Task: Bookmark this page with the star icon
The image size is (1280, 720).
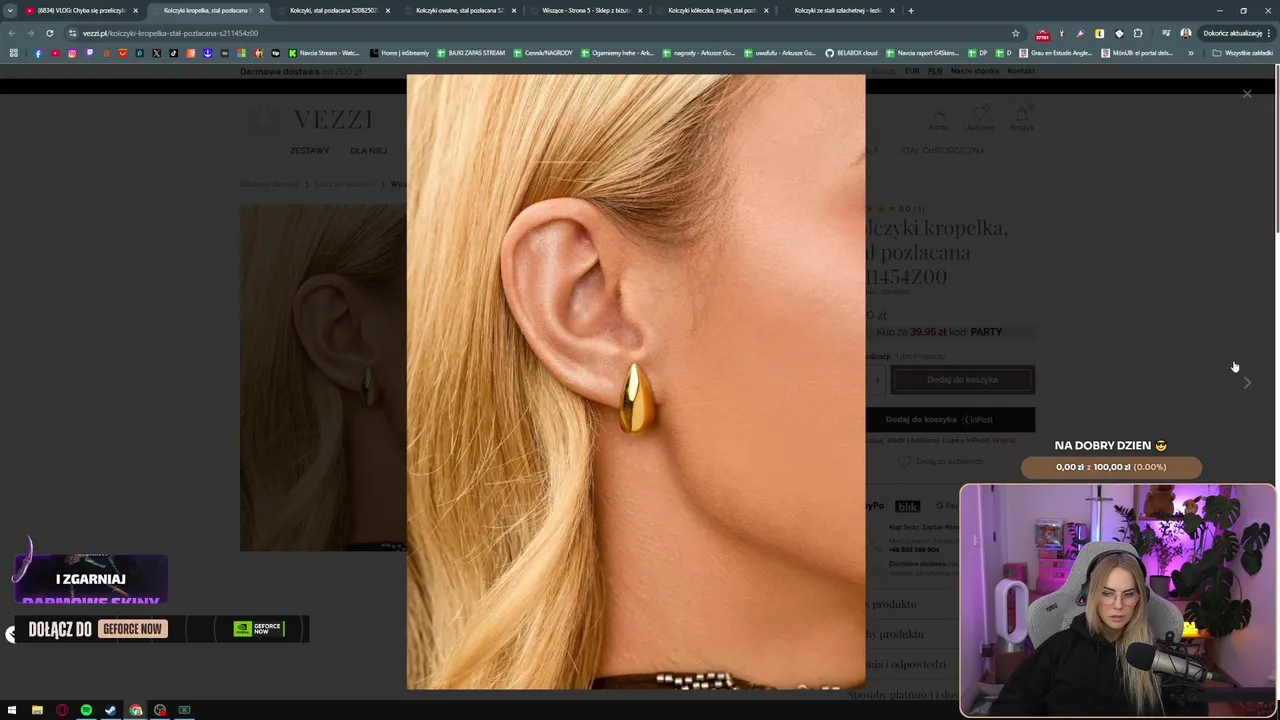Action: tap(1016, 33)
